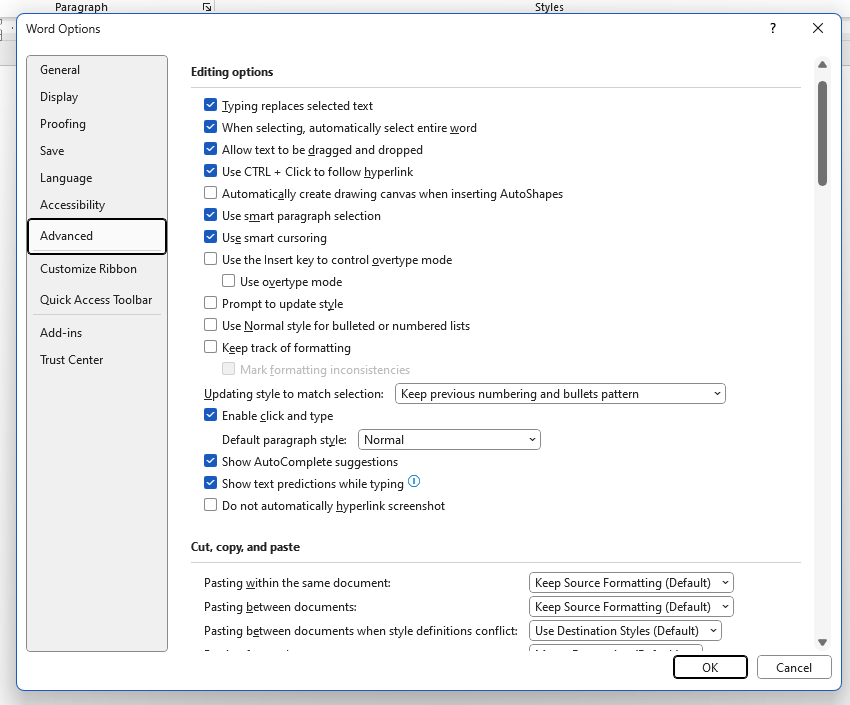Select the Language category

(x=96, y=178)
